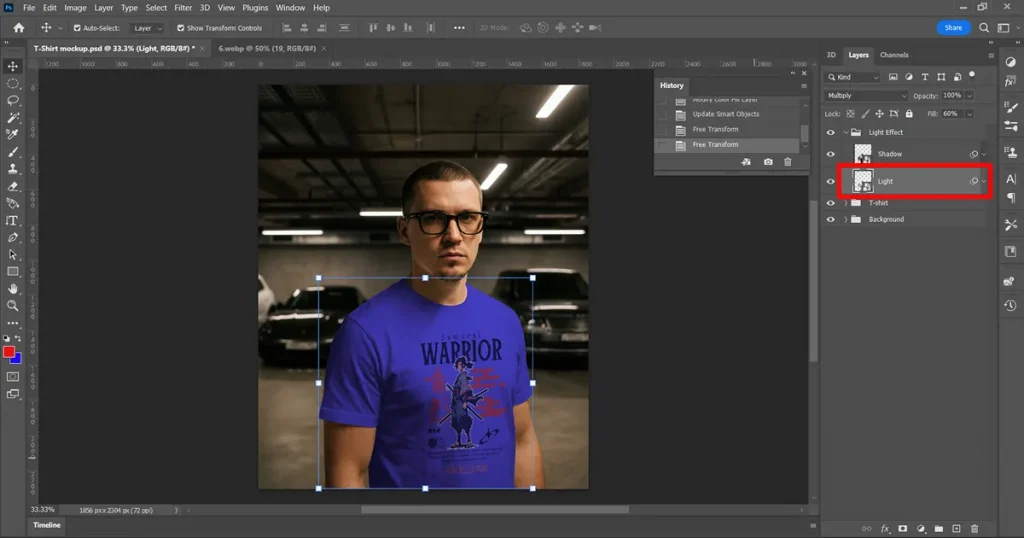Screen dimensions: 1024x538
Task: Click the Light layer thumbnail
Action: click(x=863, y=182)
